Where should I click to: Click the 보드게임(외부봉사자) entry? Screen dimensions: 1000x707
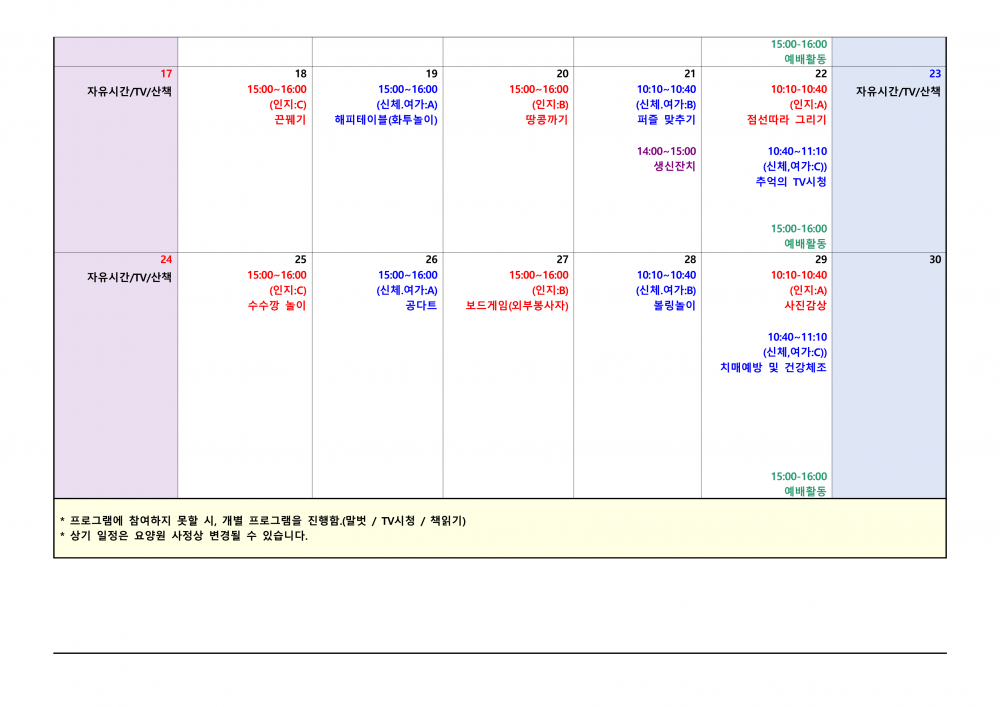[517, 306]
